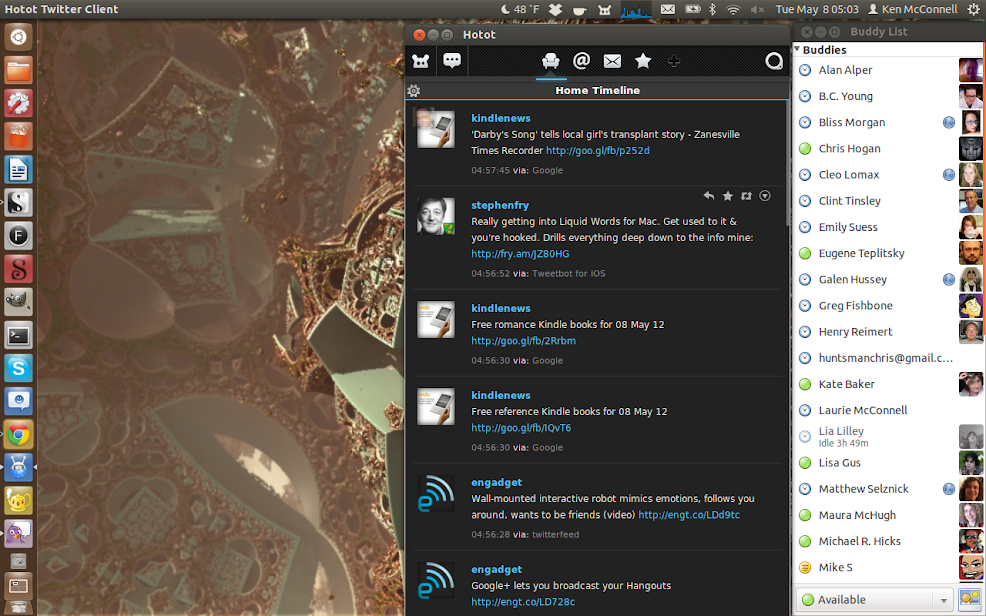Compose a new tweet with speech bubble icon

[x=452, y=60]
